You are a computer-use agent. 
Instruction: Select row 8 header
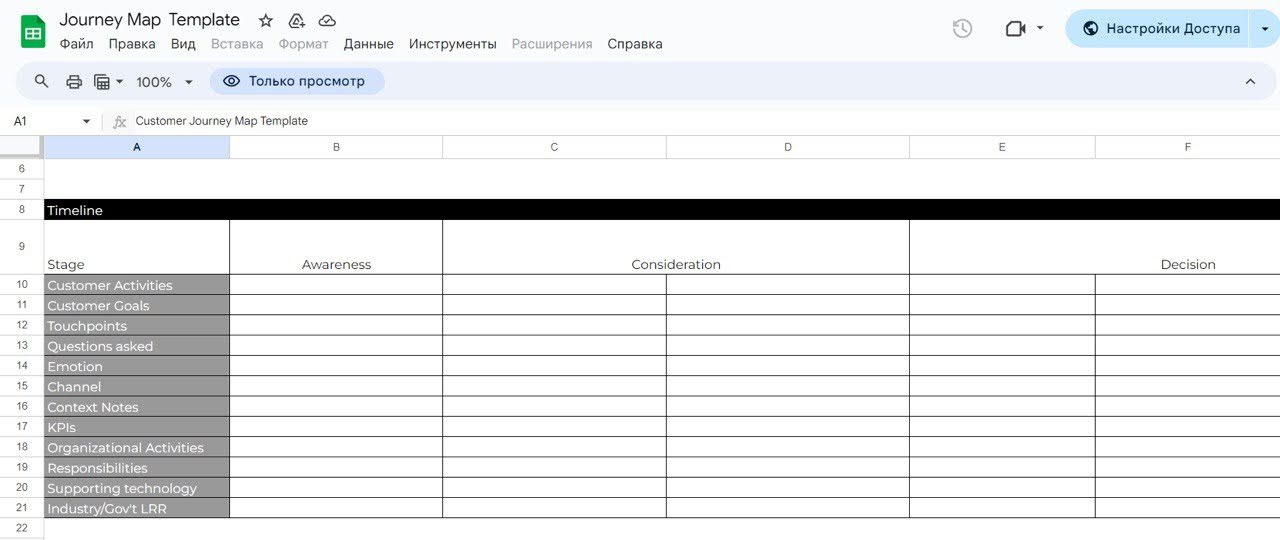click(x=22, y=210)
